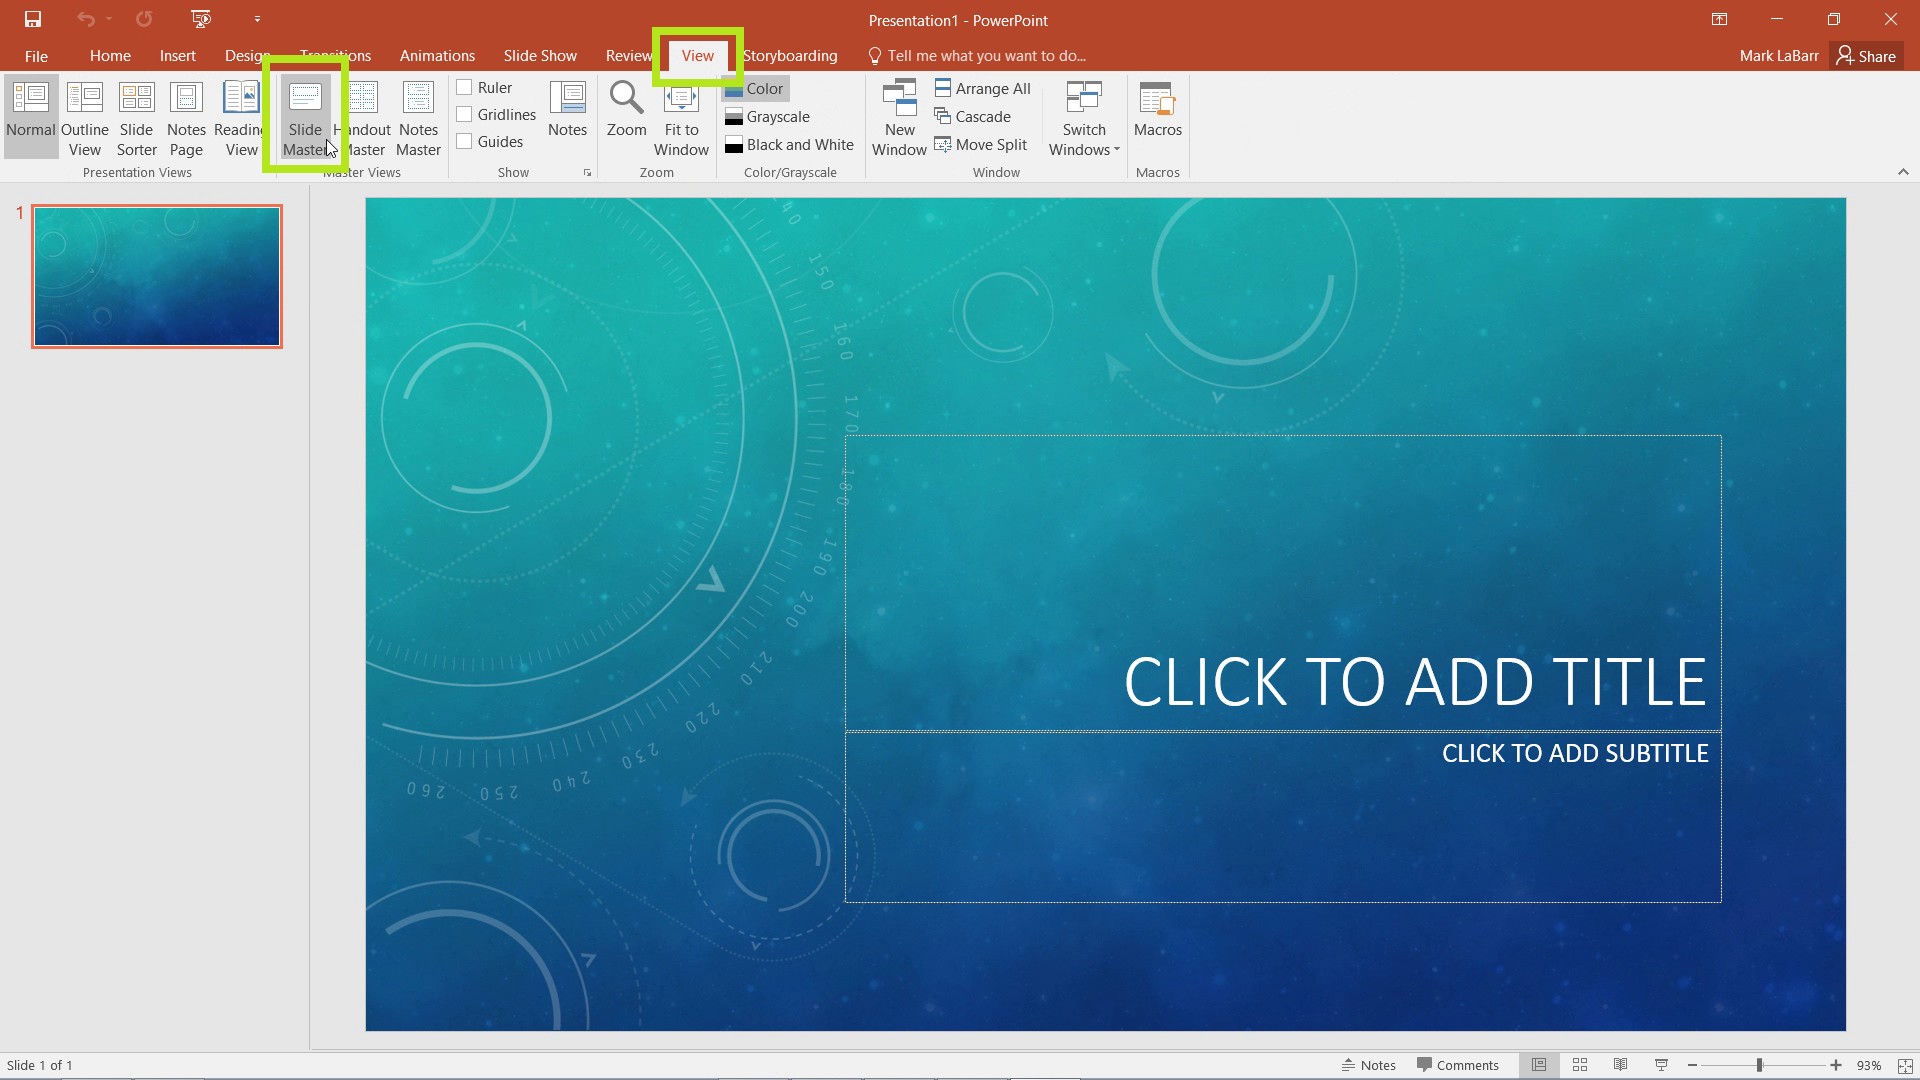Screen dimensions: 1920x1080
Task: Expand the Show group dialog launcher
Action: (587, 173)
